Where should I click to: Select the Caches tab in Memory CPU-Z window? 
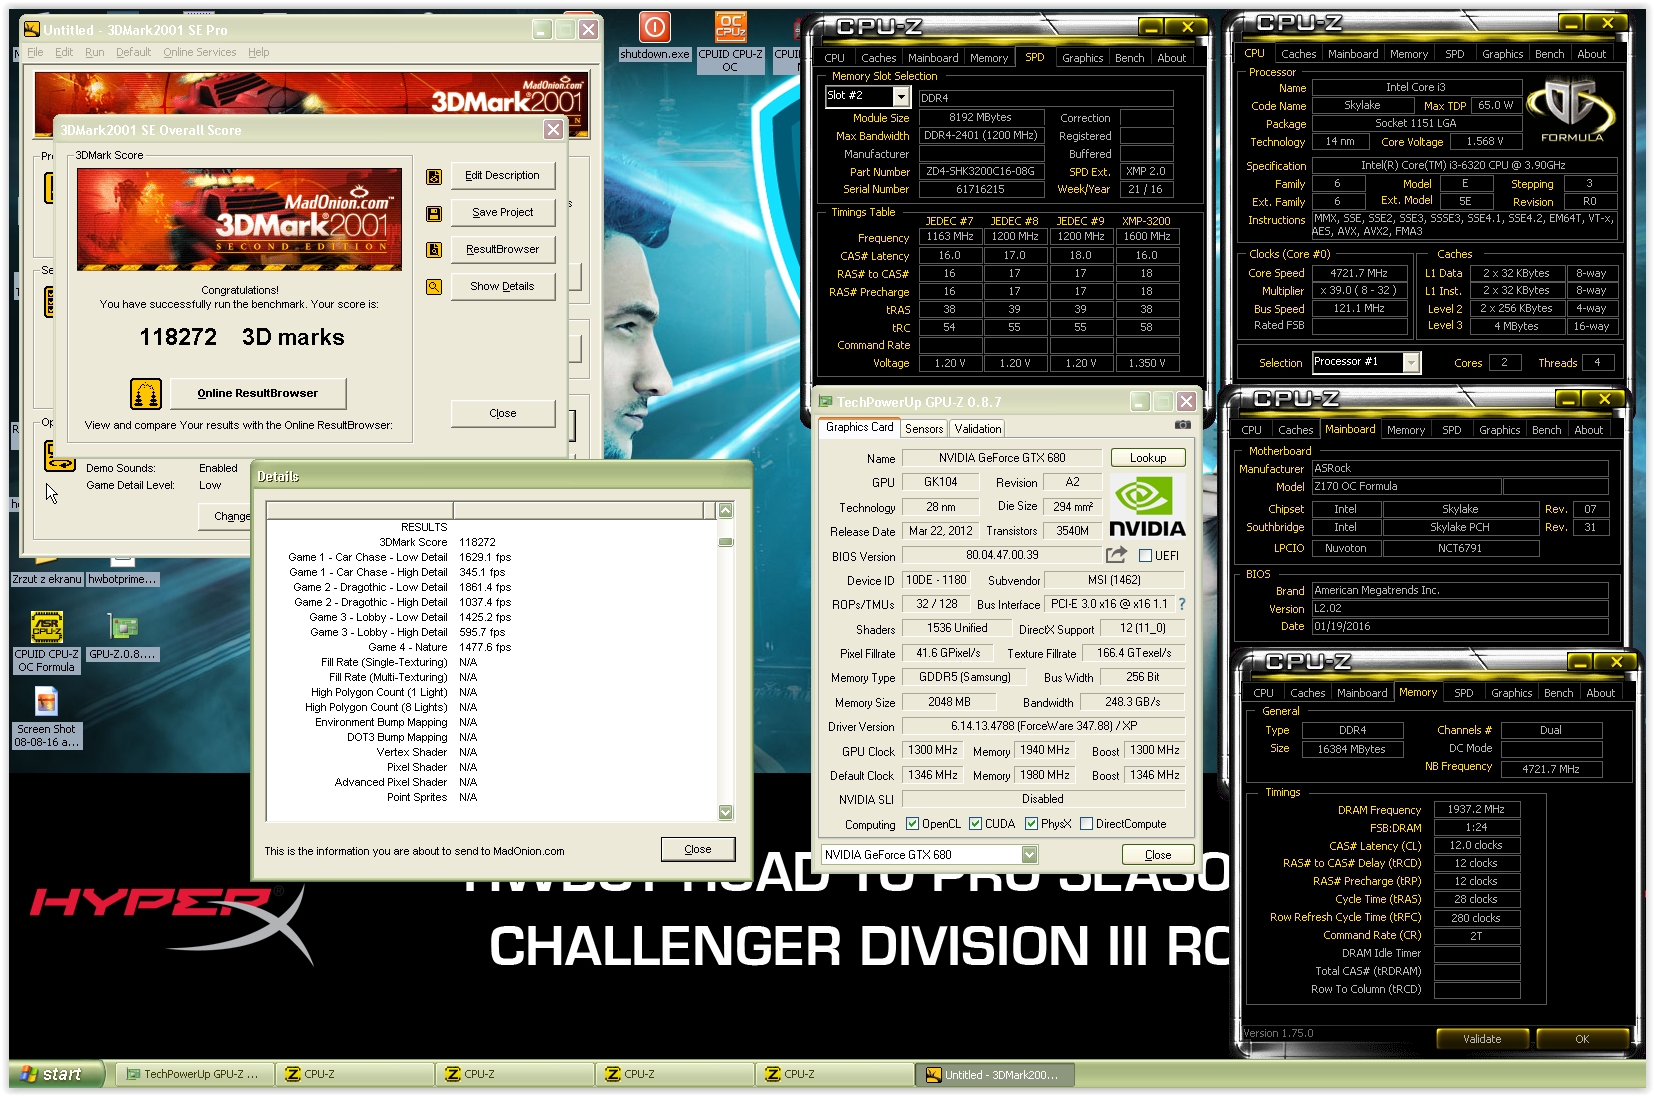(x=1307, y=693)
